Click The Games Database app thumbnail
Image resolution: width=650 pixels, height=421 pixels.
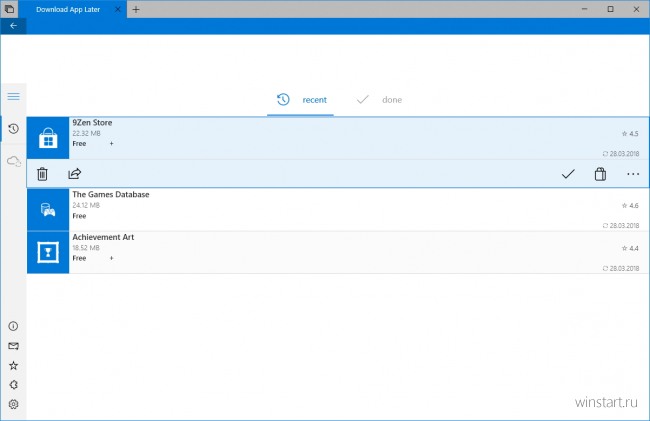click(x=48, y=210)
